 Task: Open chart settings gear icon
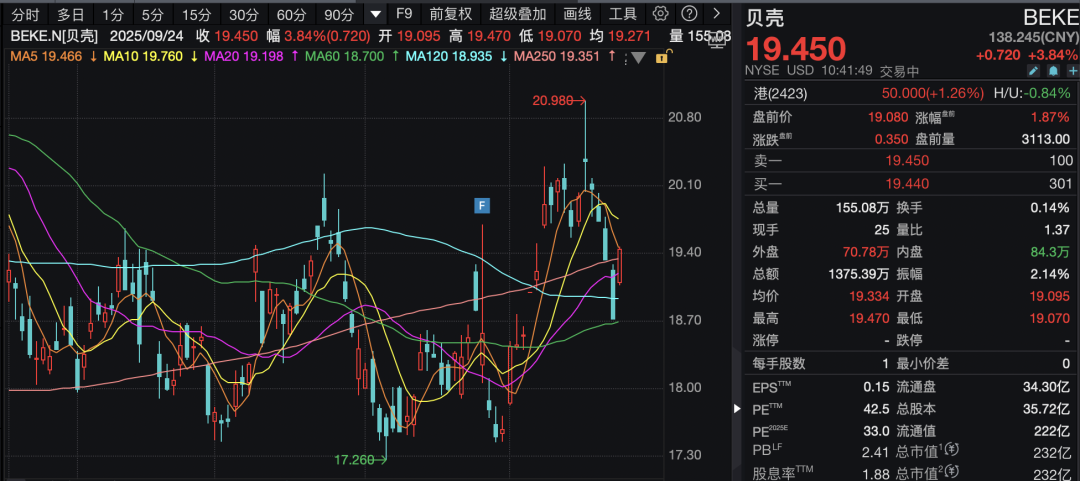[660, 14]
